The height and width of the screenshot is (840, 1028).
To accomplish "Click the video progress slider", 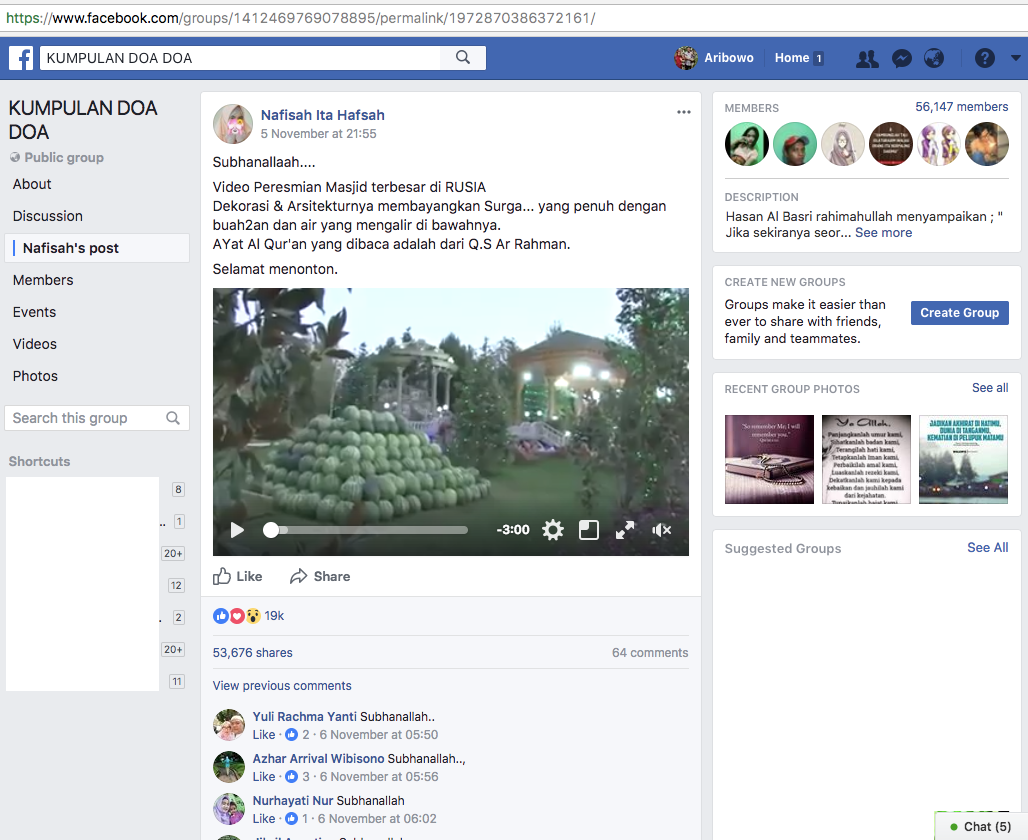I will [368, 530].
